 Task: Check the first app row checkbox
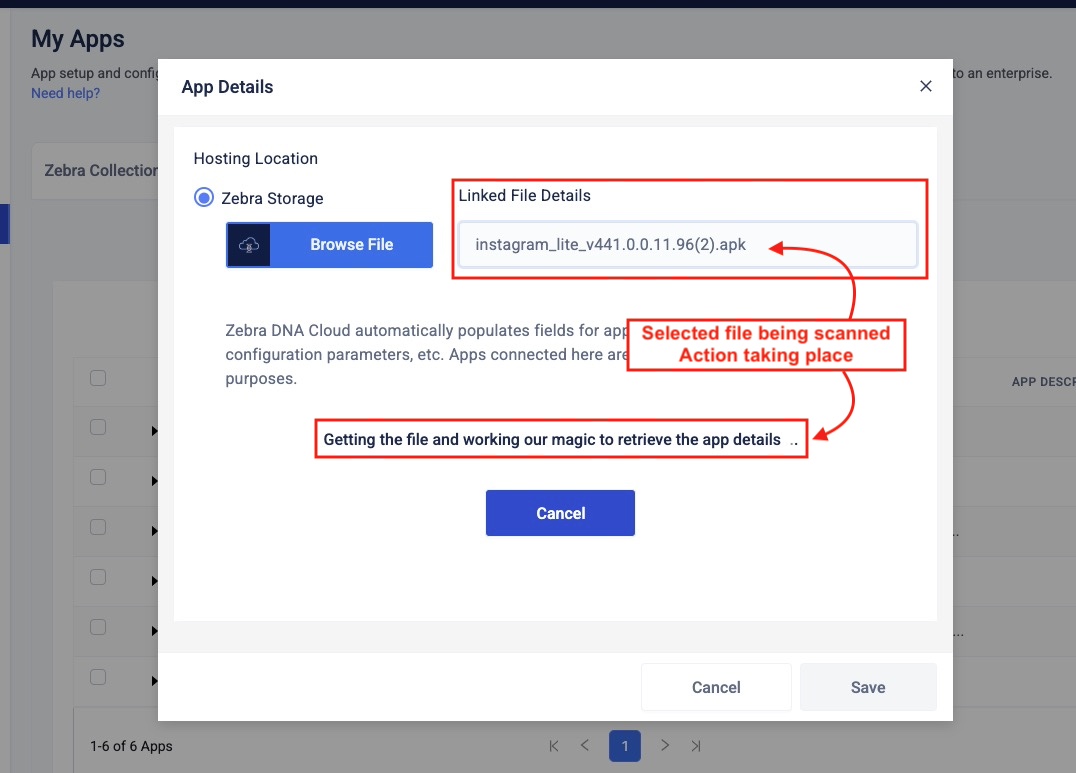coord(98,427)
